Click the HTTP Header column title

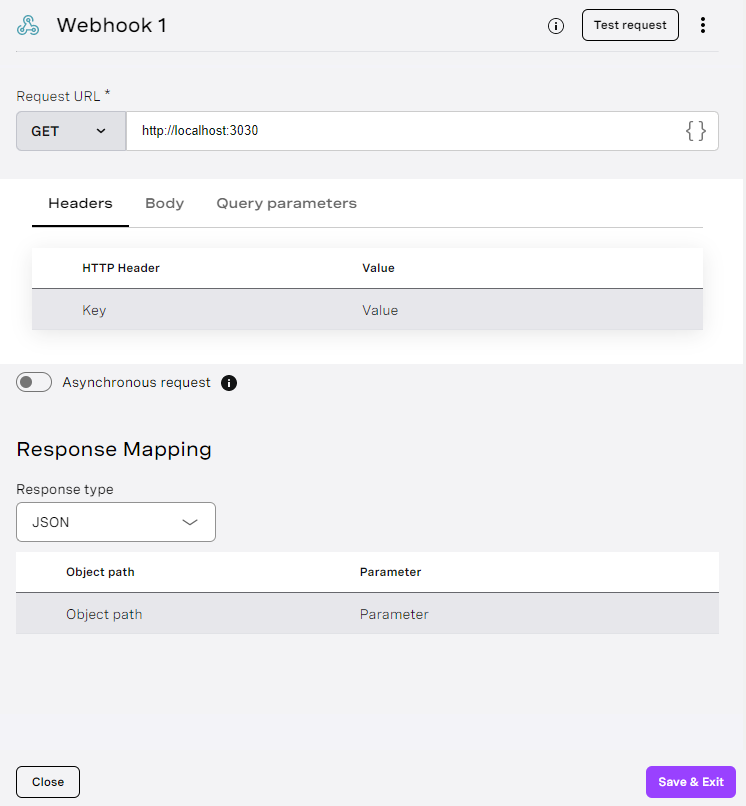(x=121, y=268)
